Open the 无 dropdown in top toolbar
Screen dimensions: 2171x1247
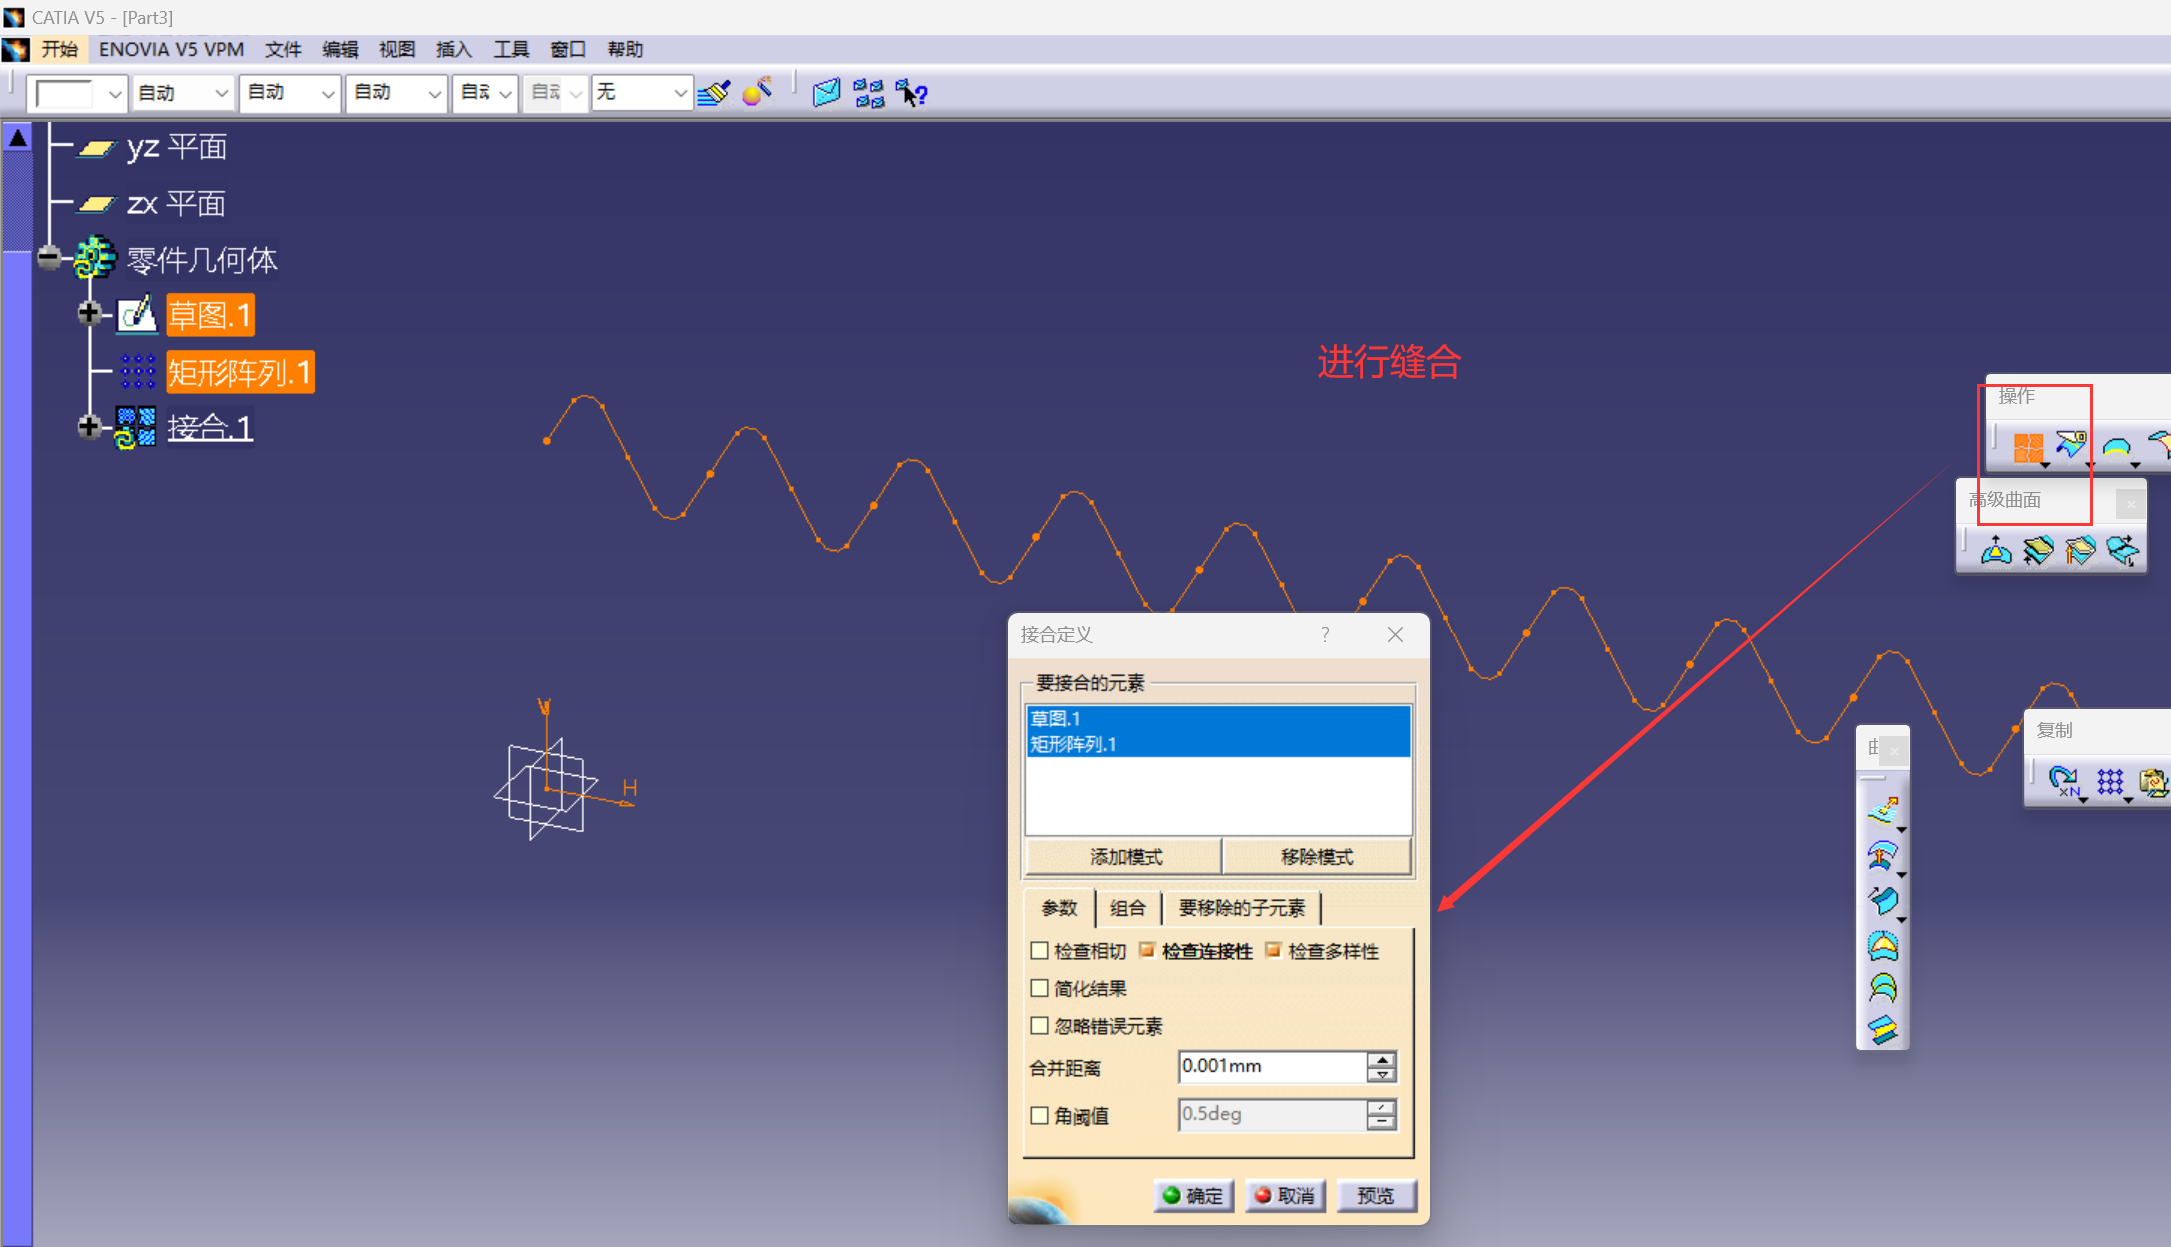(680, 93)
